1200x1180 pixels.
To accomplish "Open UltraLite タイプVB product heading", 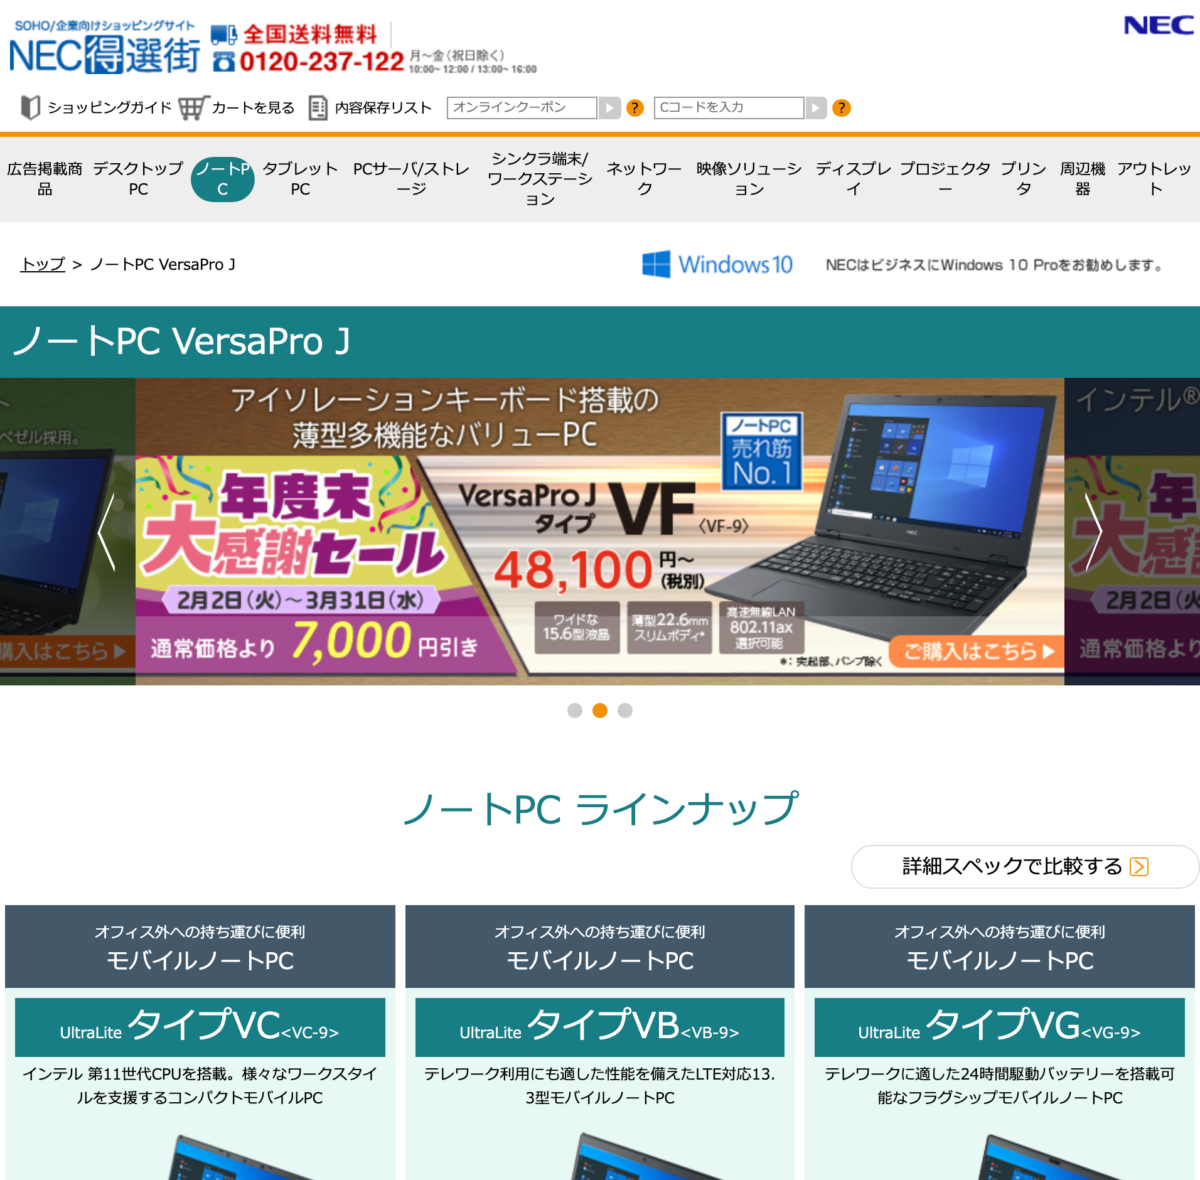I will (600, 1027).
